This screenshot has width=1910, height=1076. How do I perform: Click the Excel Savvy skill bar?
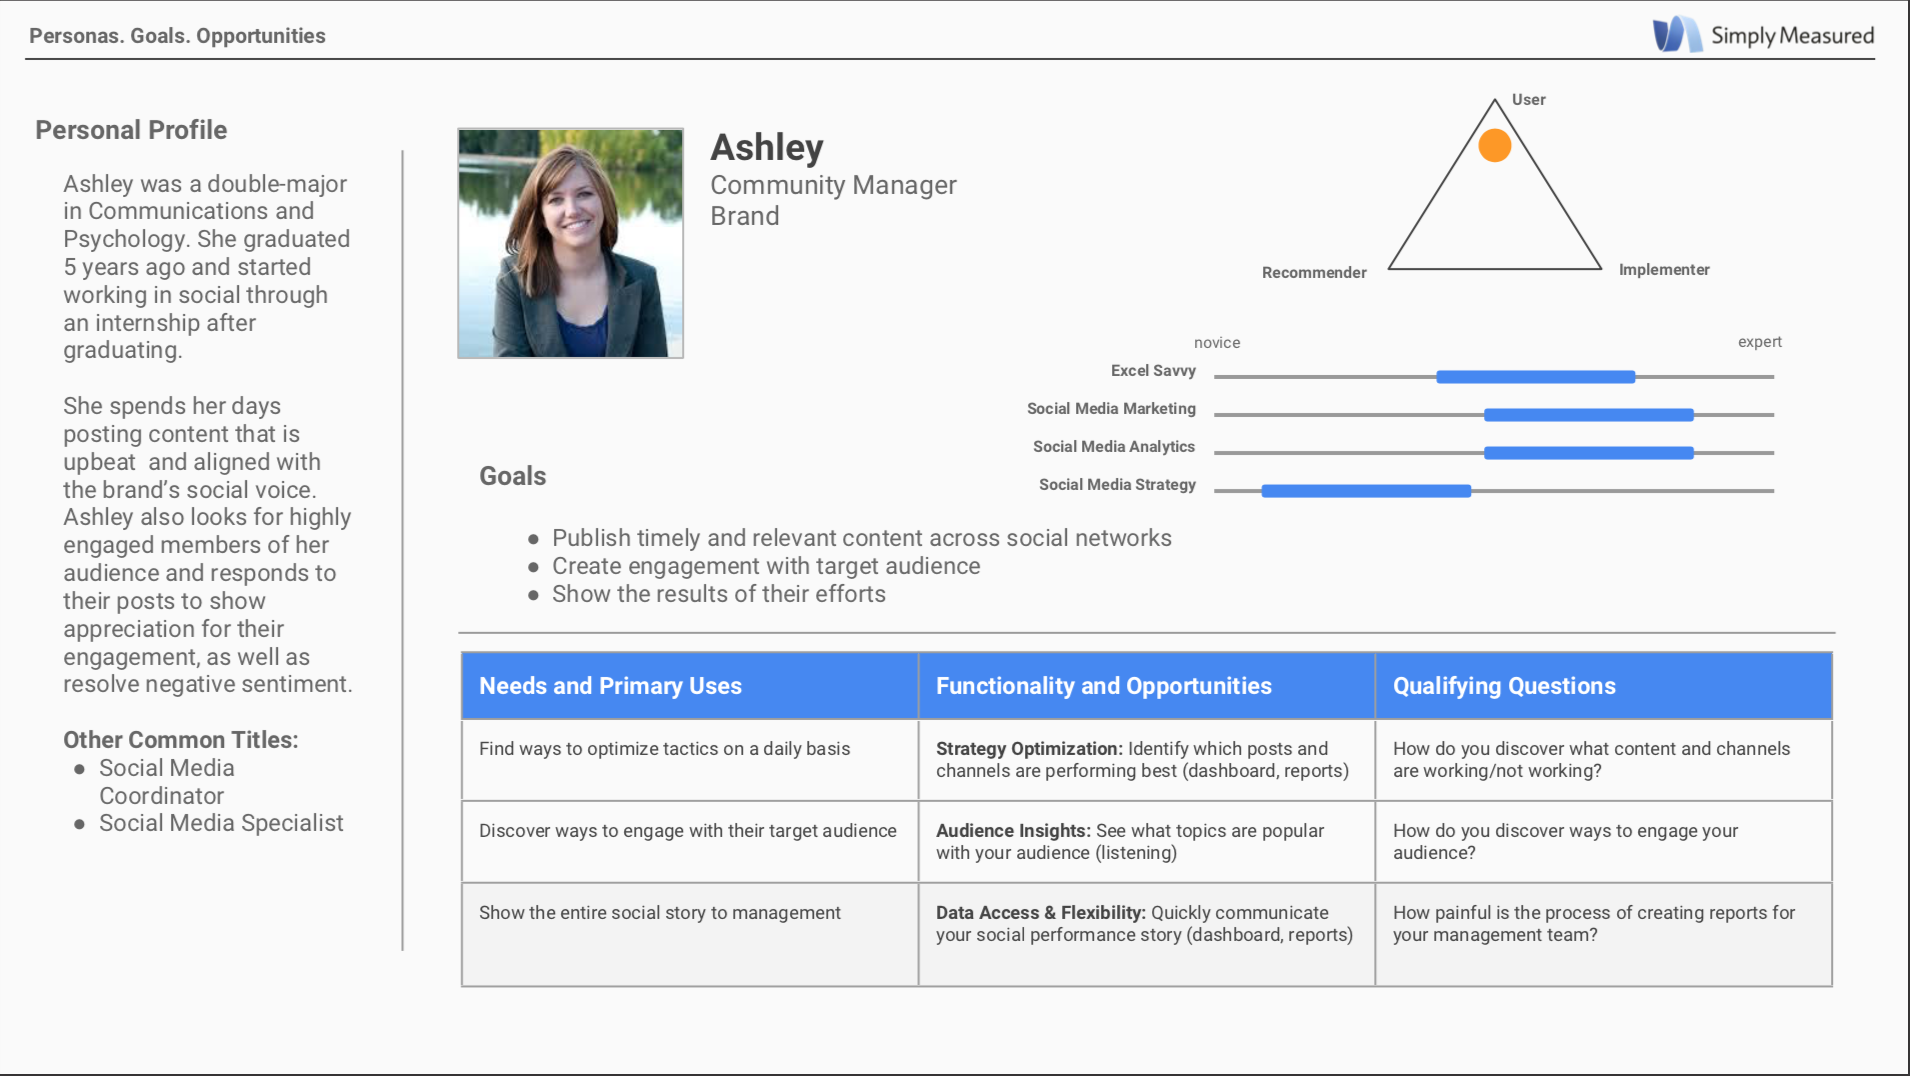[x=1536, y=377]
